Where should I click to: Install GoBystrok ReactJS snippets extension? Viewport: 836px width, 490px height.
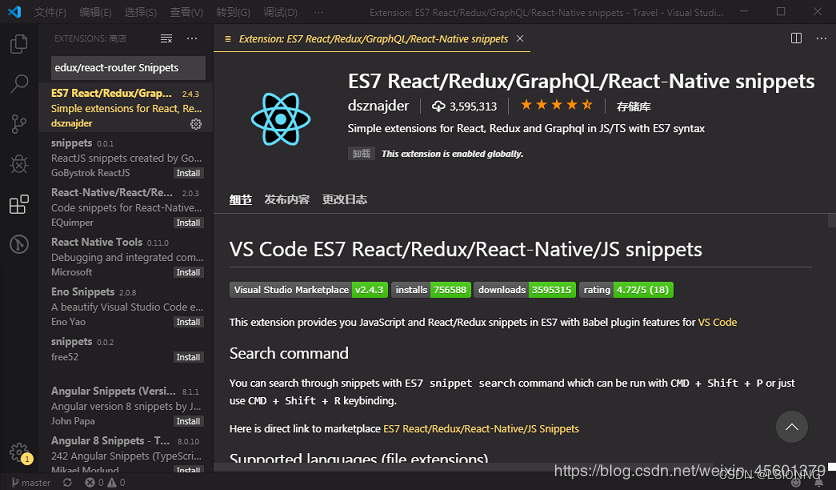[x=188, y=173]
